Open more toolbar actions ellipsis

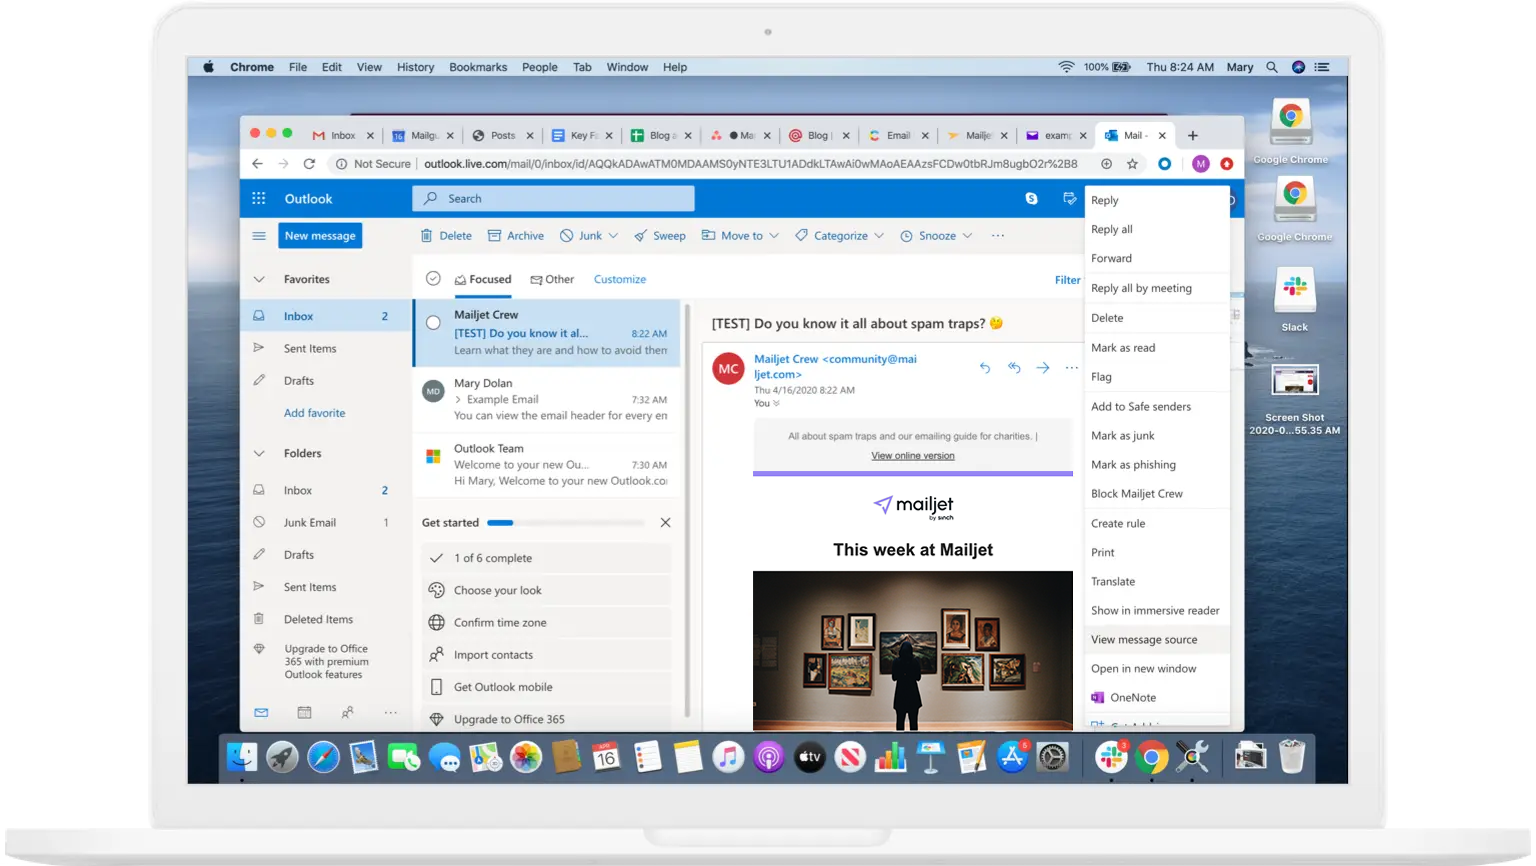click(997, 236)
